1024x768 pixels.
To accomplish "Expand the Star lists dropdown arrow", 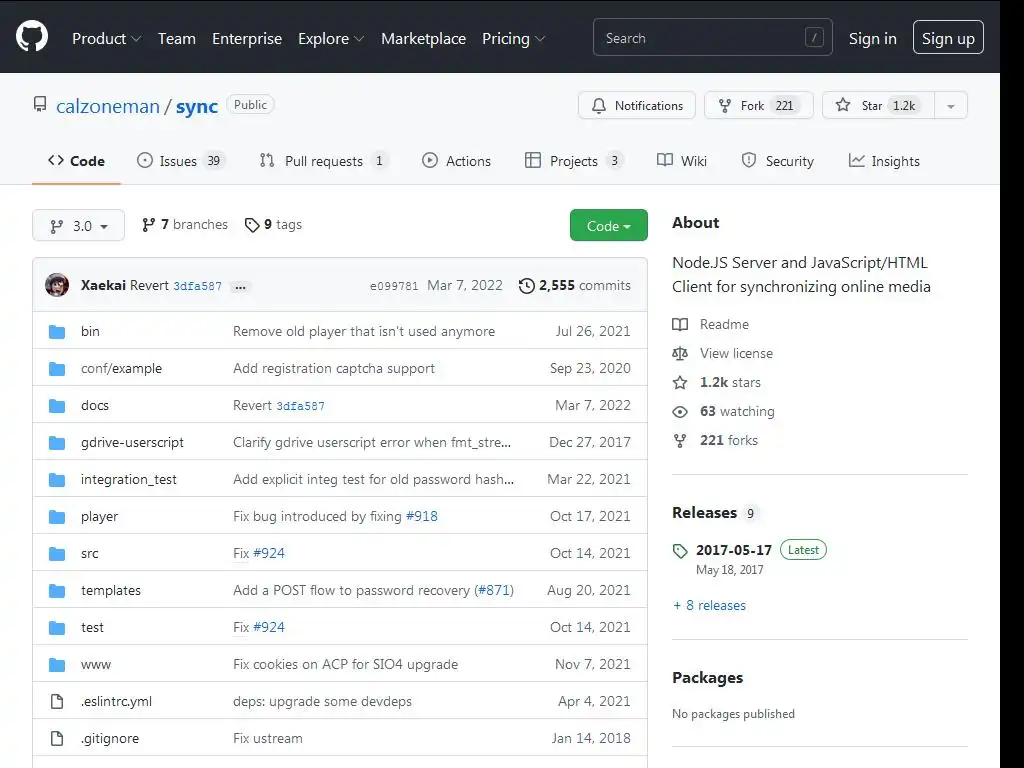I will point(951,106).
